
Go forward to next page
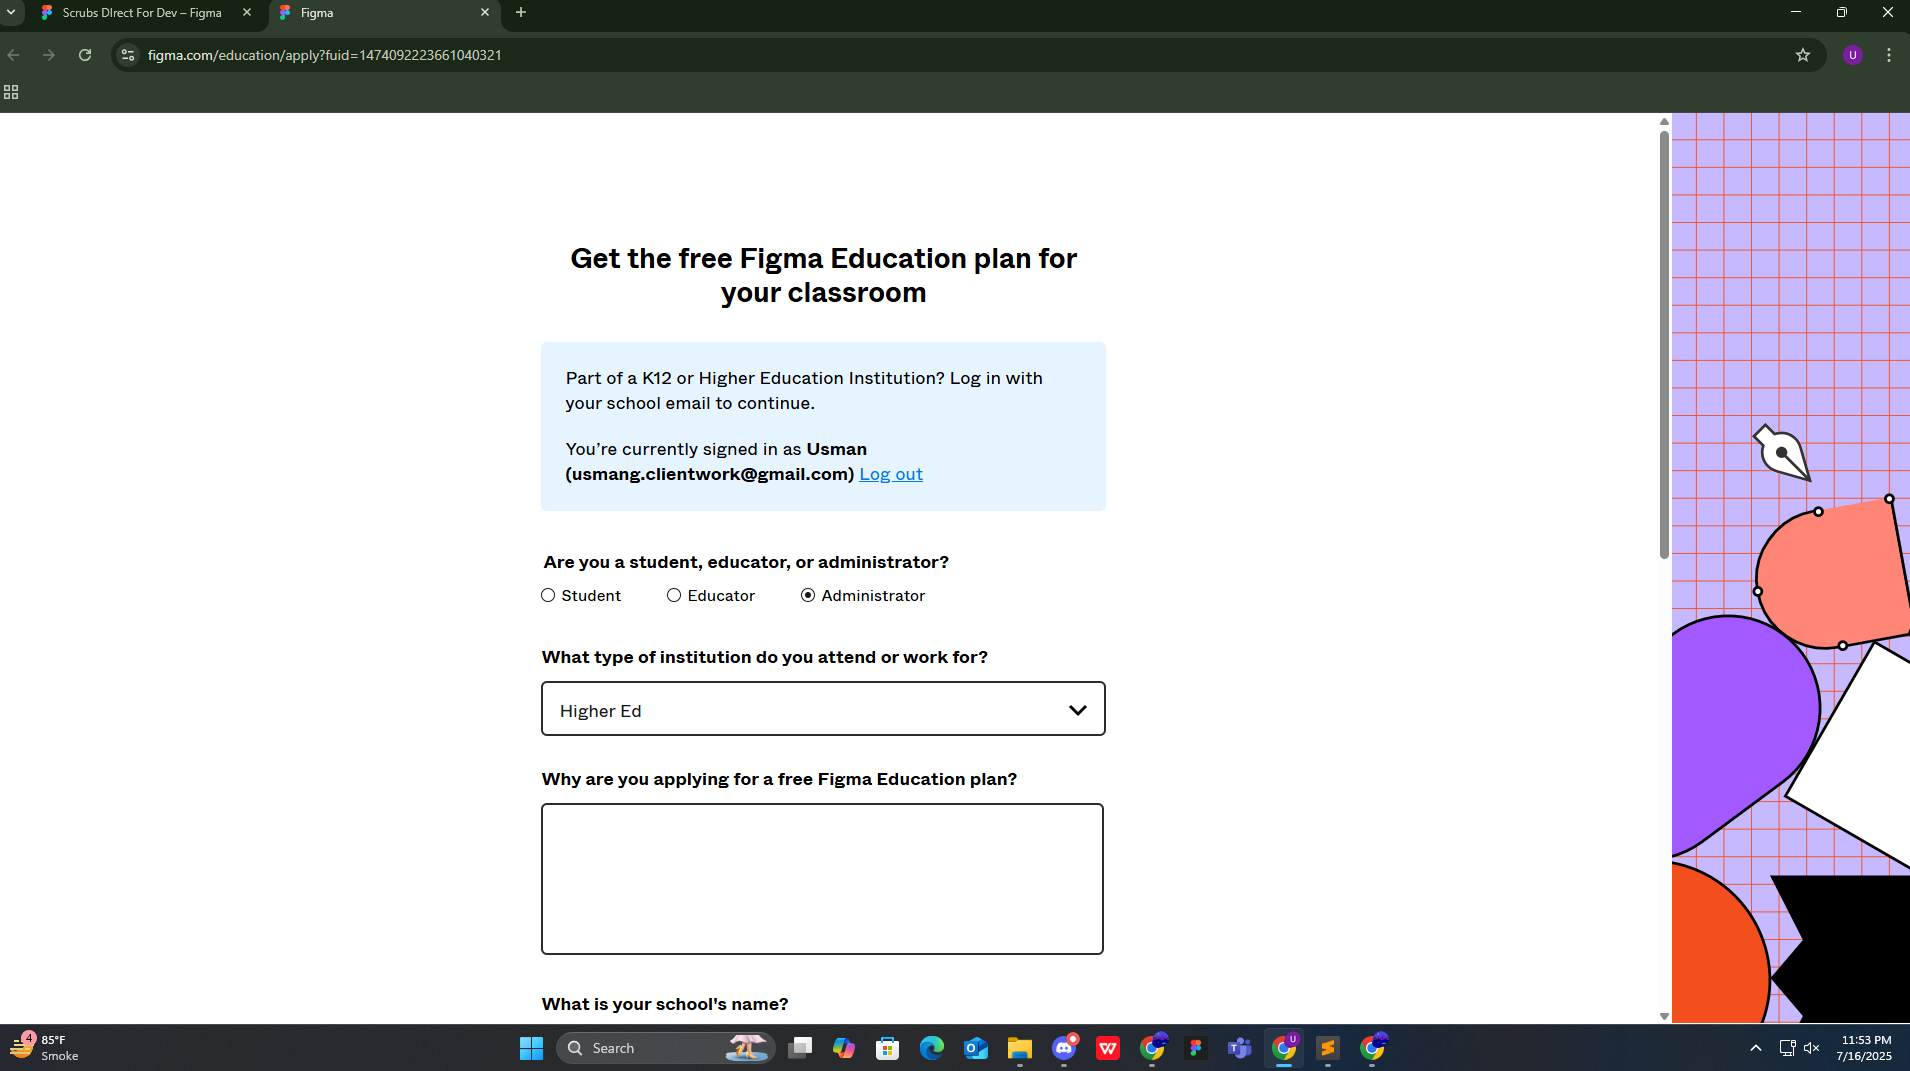49,55
